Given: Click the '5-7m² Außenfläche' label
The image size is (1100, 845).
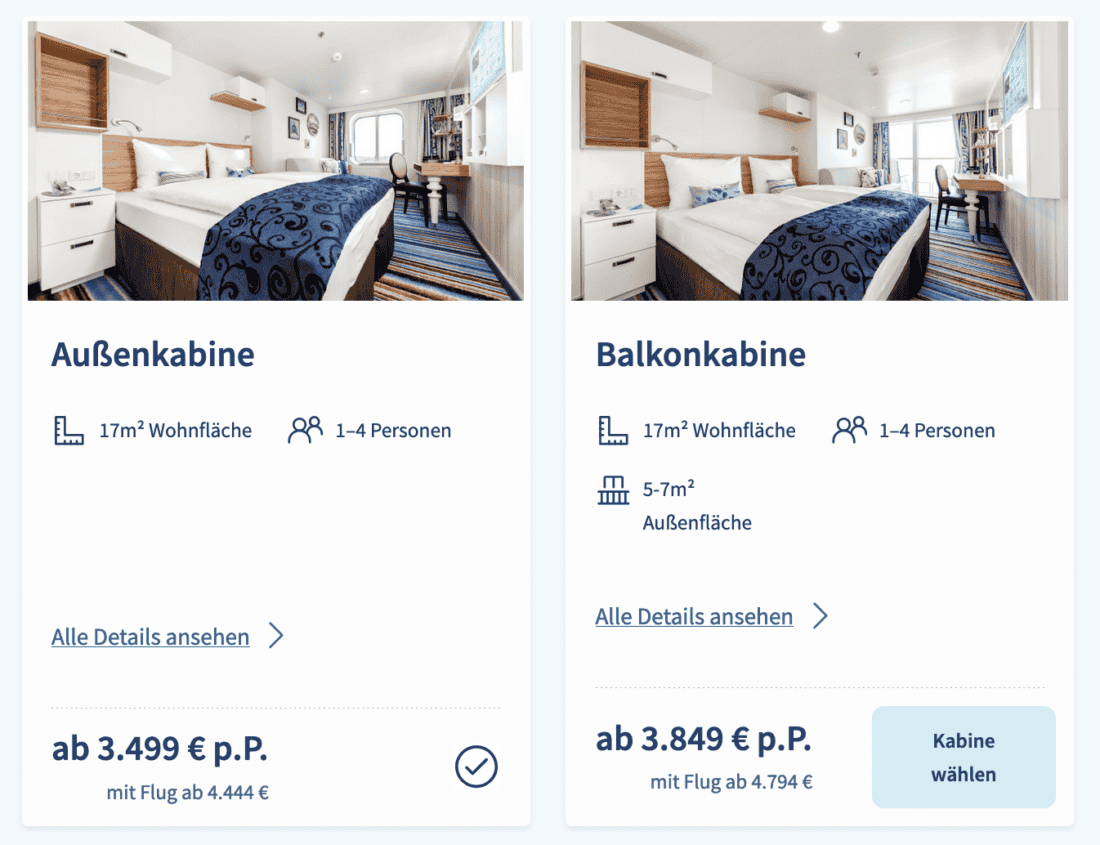Looking at the screenshot, I should 697,506.
